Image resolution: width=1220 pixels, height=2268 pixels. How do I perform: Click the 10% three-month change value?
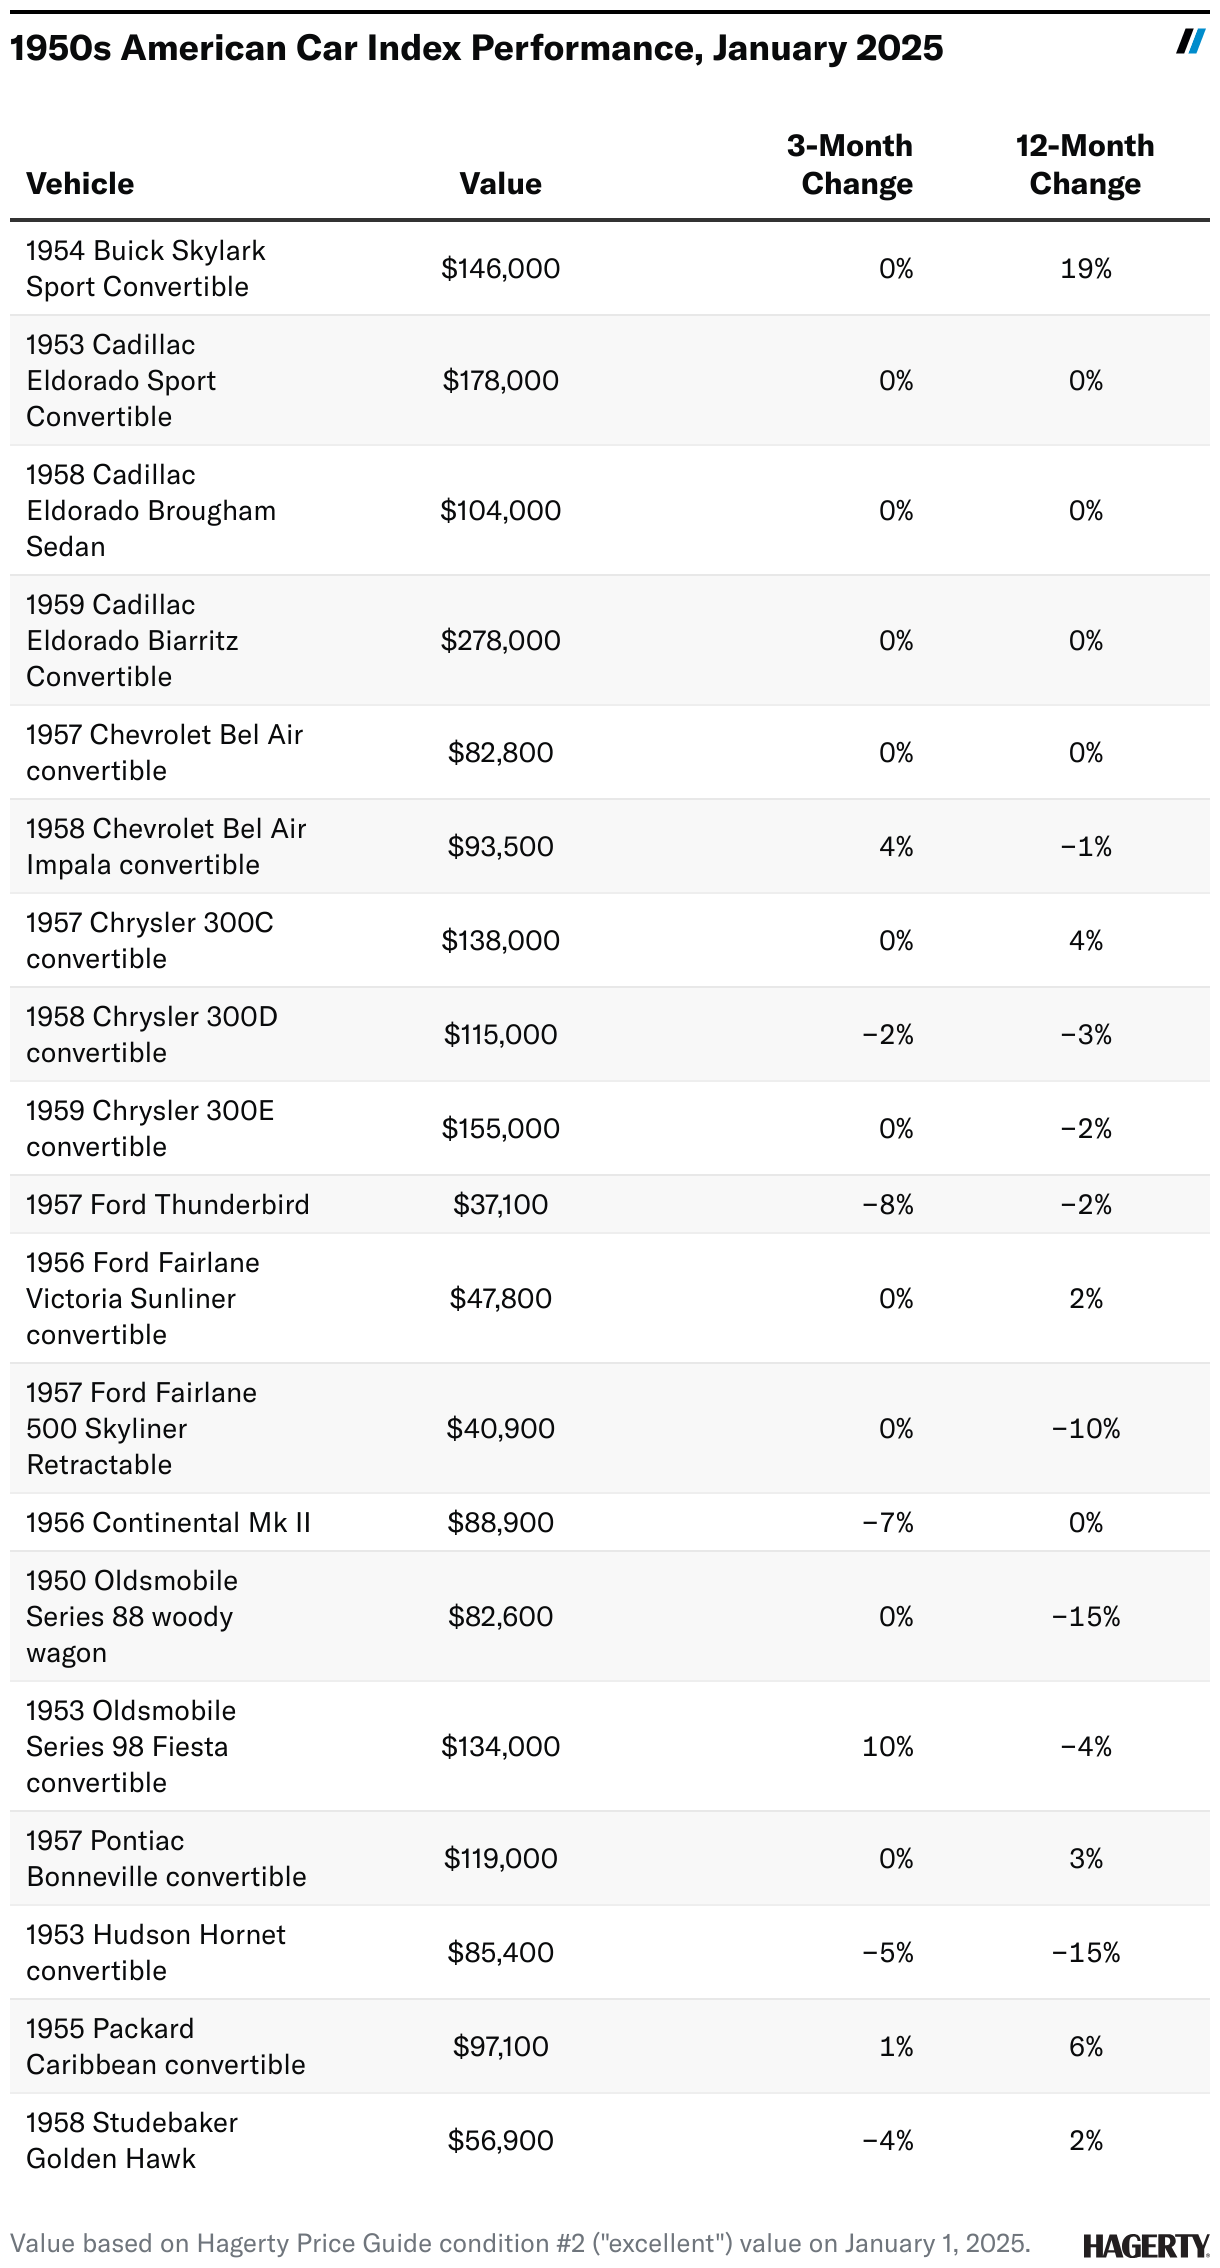pos(888,1746)
